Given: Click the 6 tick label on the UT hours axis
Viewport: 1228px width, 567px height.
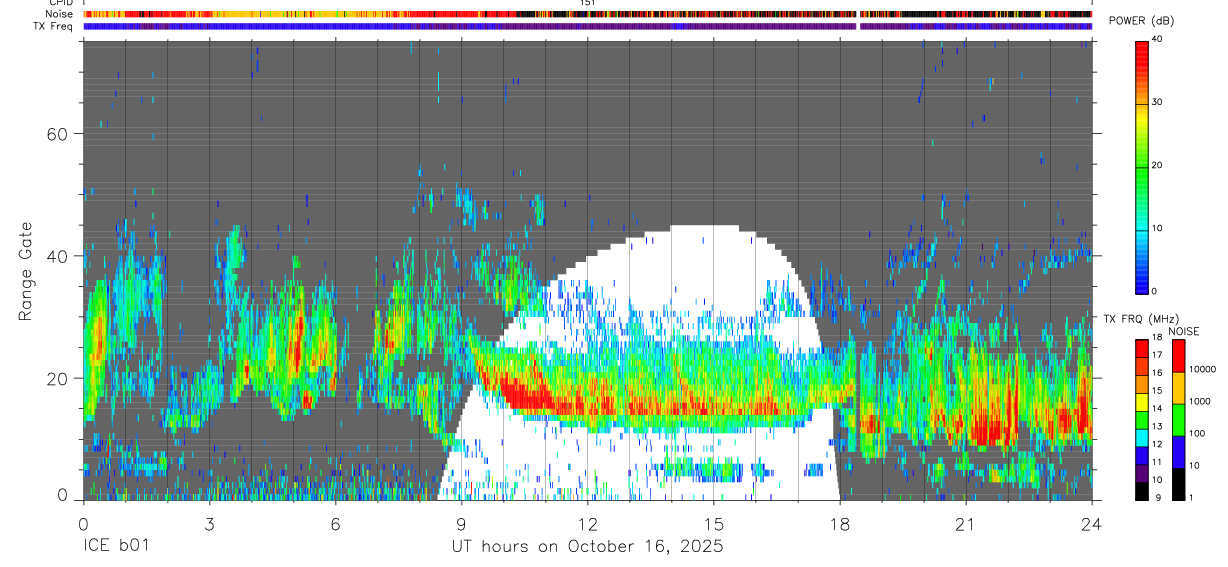Looking at the screenshot, I should pos(335,522).
